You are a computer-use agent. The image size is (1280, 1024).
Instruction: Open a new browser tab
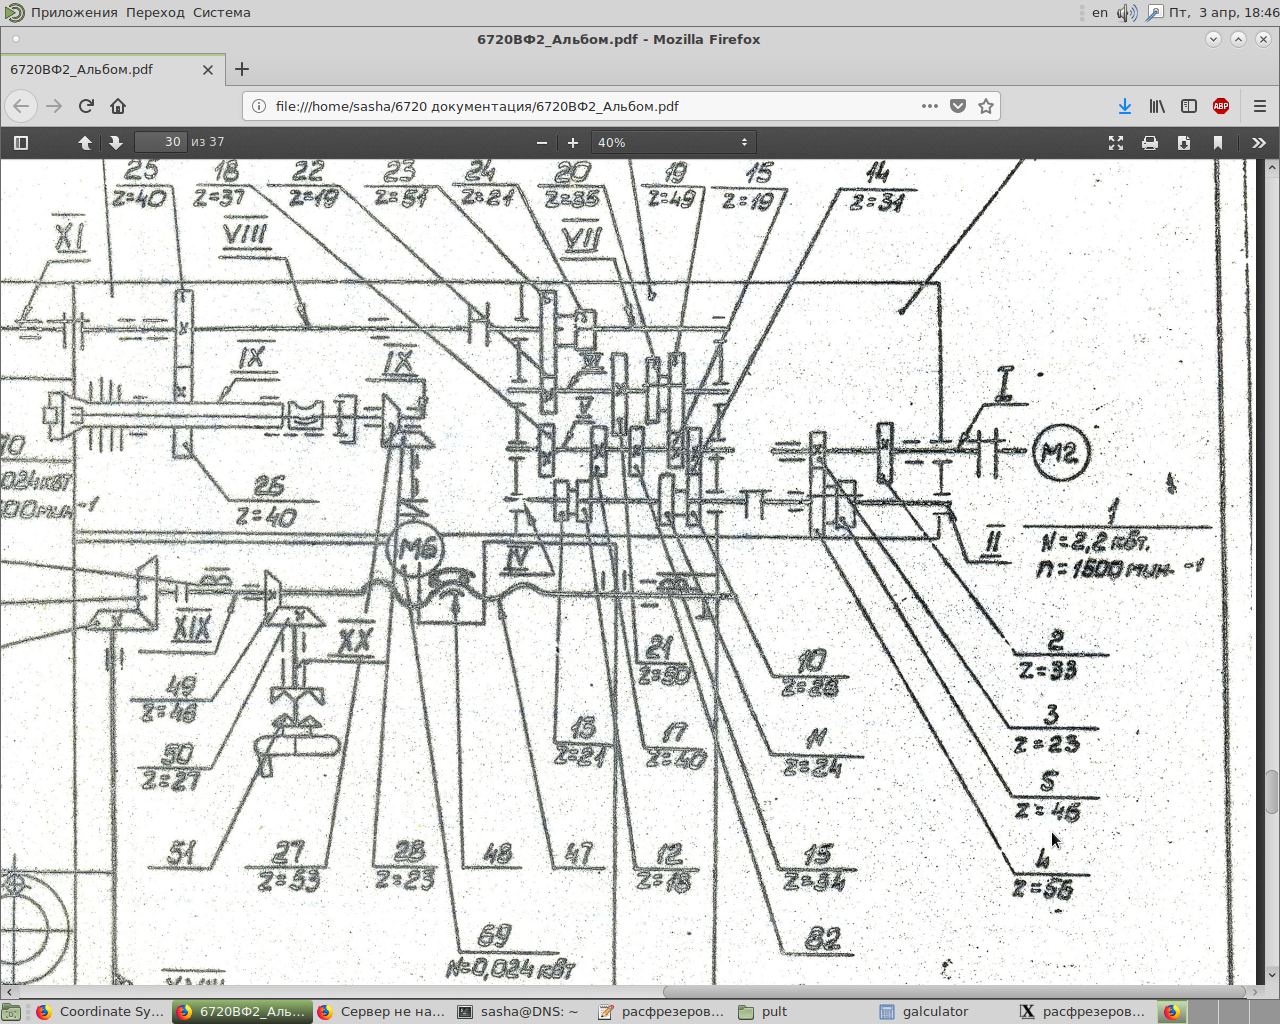(x=242, y=70)
